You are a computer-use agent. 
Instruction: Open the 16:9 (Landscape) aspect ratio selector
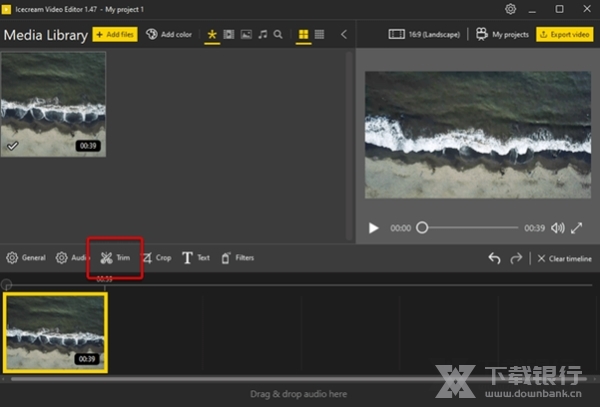pyautogui.click(x=424, y=34)
